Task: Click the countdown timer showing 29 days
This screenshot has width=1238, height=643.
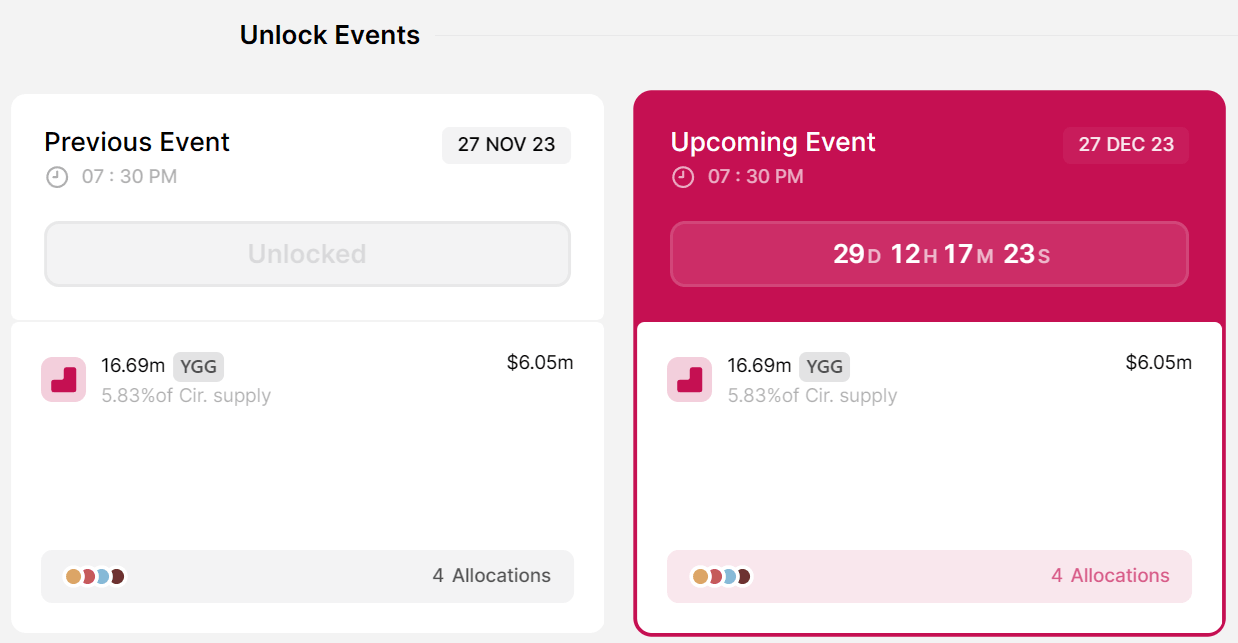Action: coord(929,254)
